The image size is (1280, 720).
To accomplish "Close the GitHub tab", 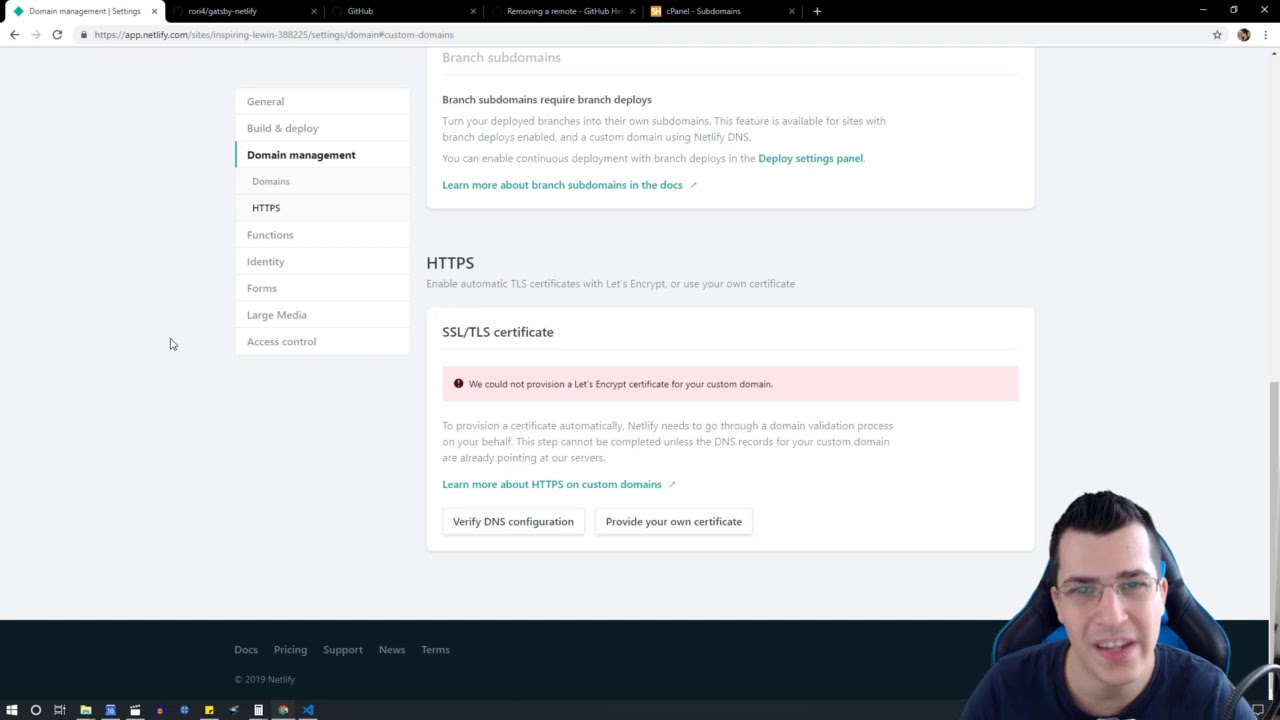I will [473, 11].
